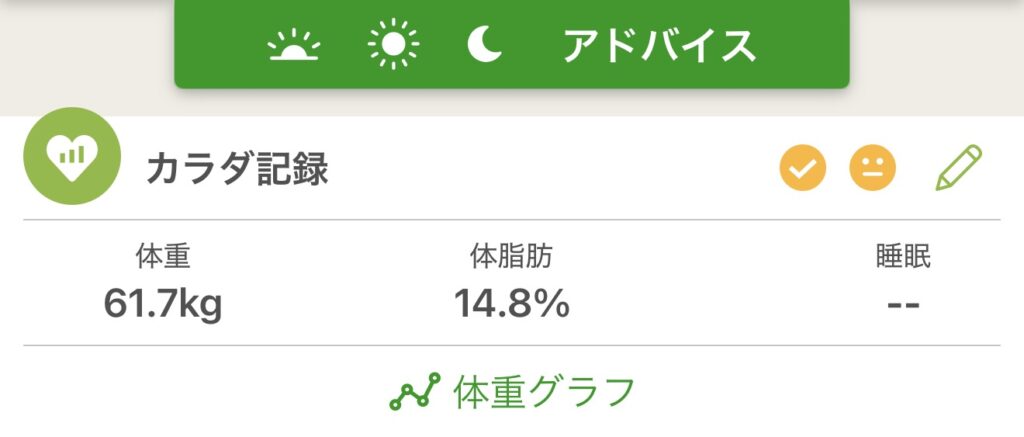Toggle the orange checkmark status
Viewport: 1024px width, 437px height.
[x=803, y=169]
